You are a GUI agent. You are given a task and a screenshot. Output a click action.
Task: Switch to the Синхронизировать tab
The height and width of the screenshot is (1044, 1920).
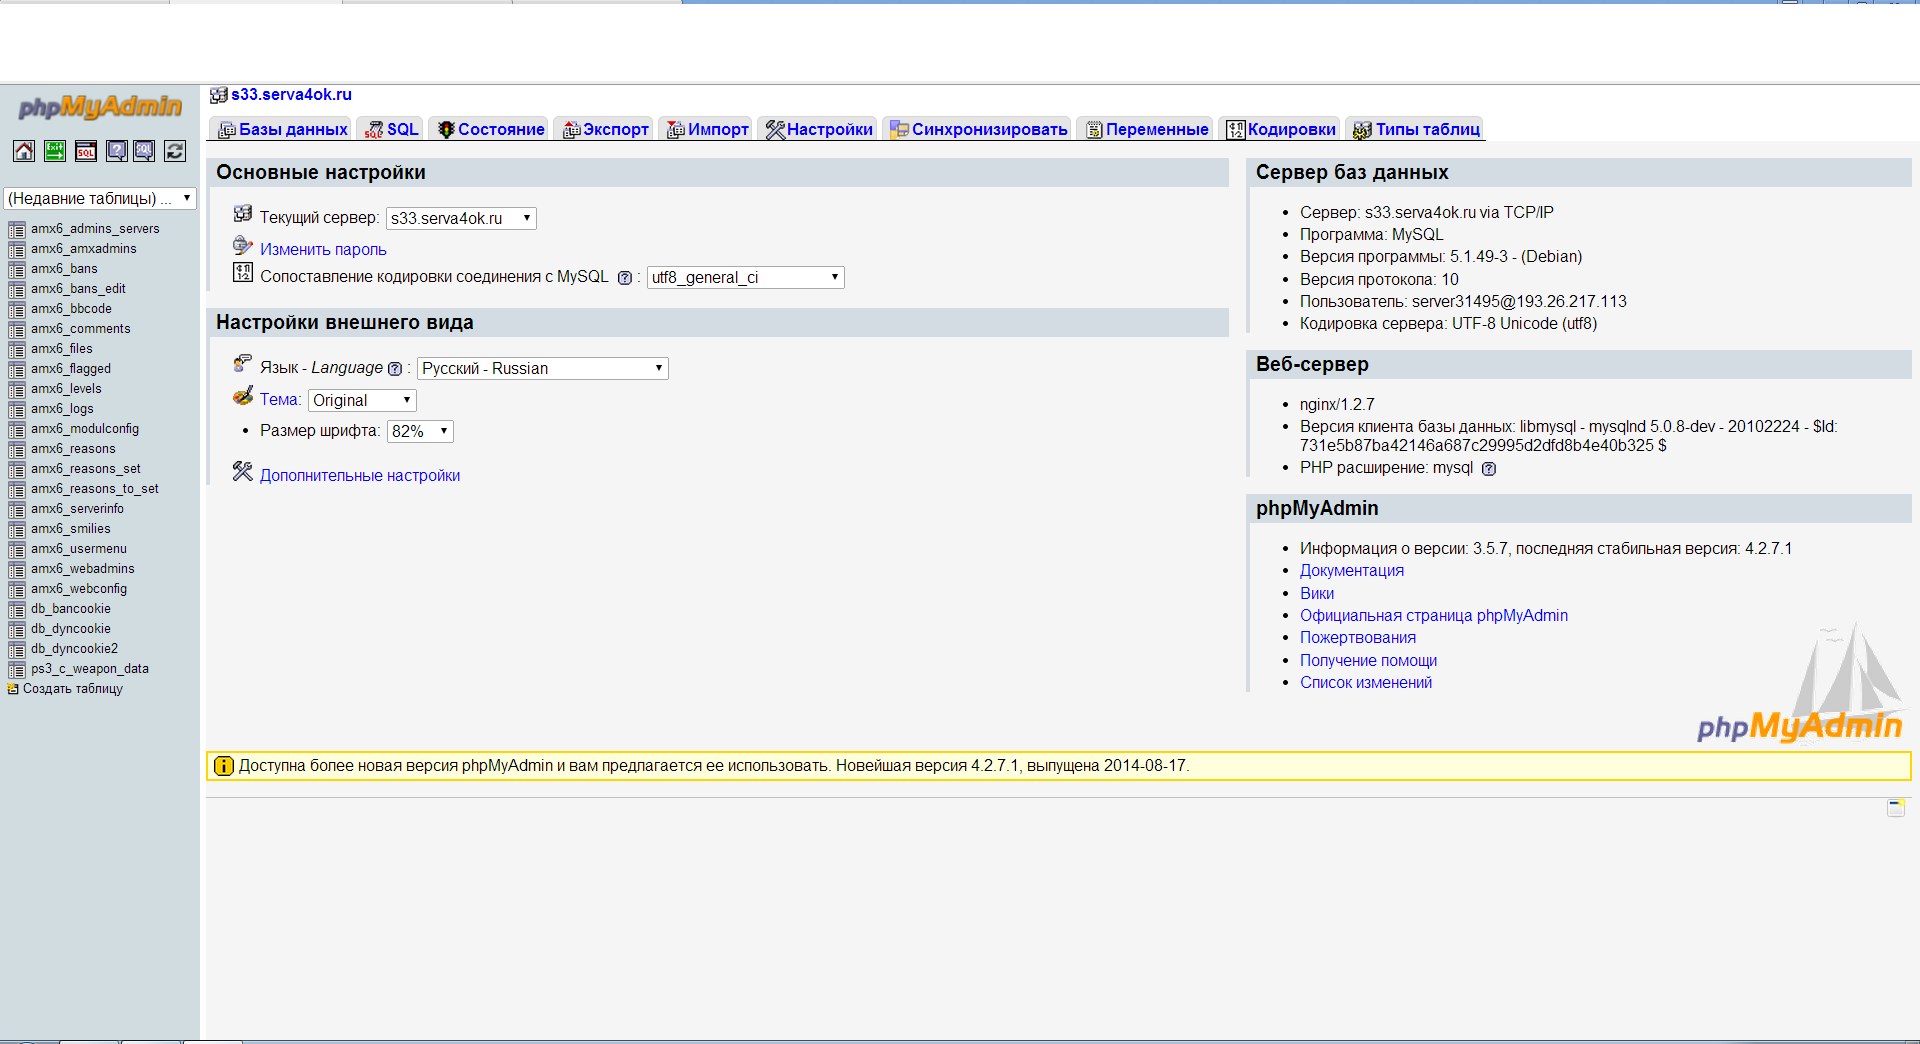pos(979,129)
